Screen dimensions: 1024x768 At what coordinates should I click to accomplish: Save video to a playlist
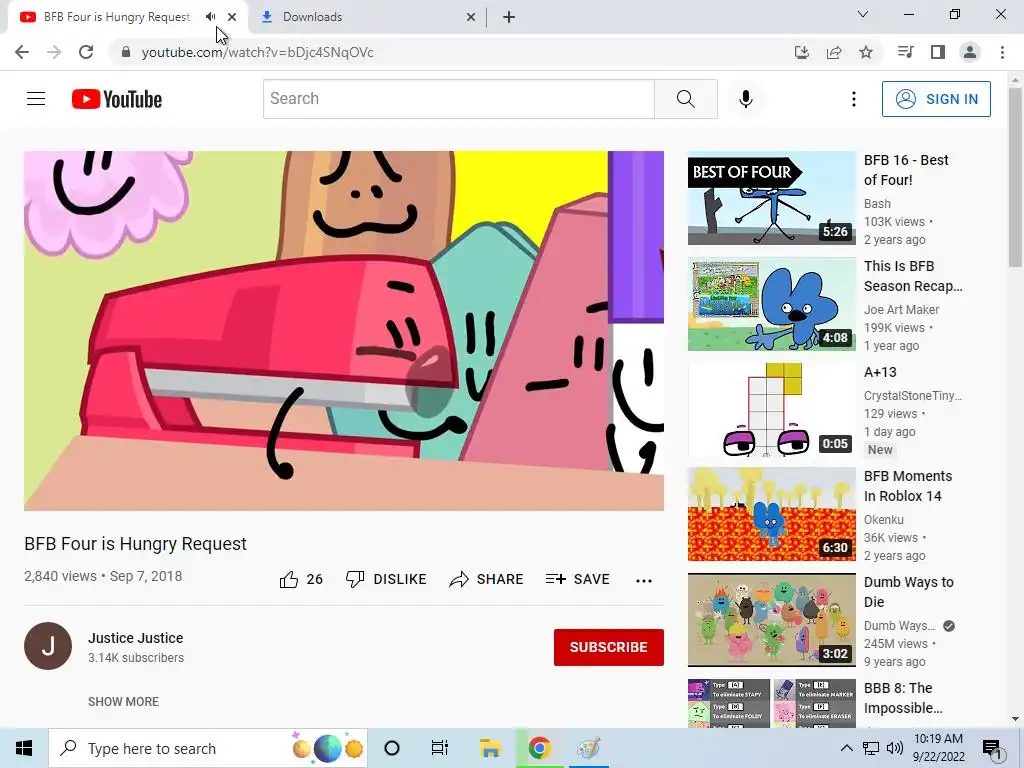[x=577, y=579]
